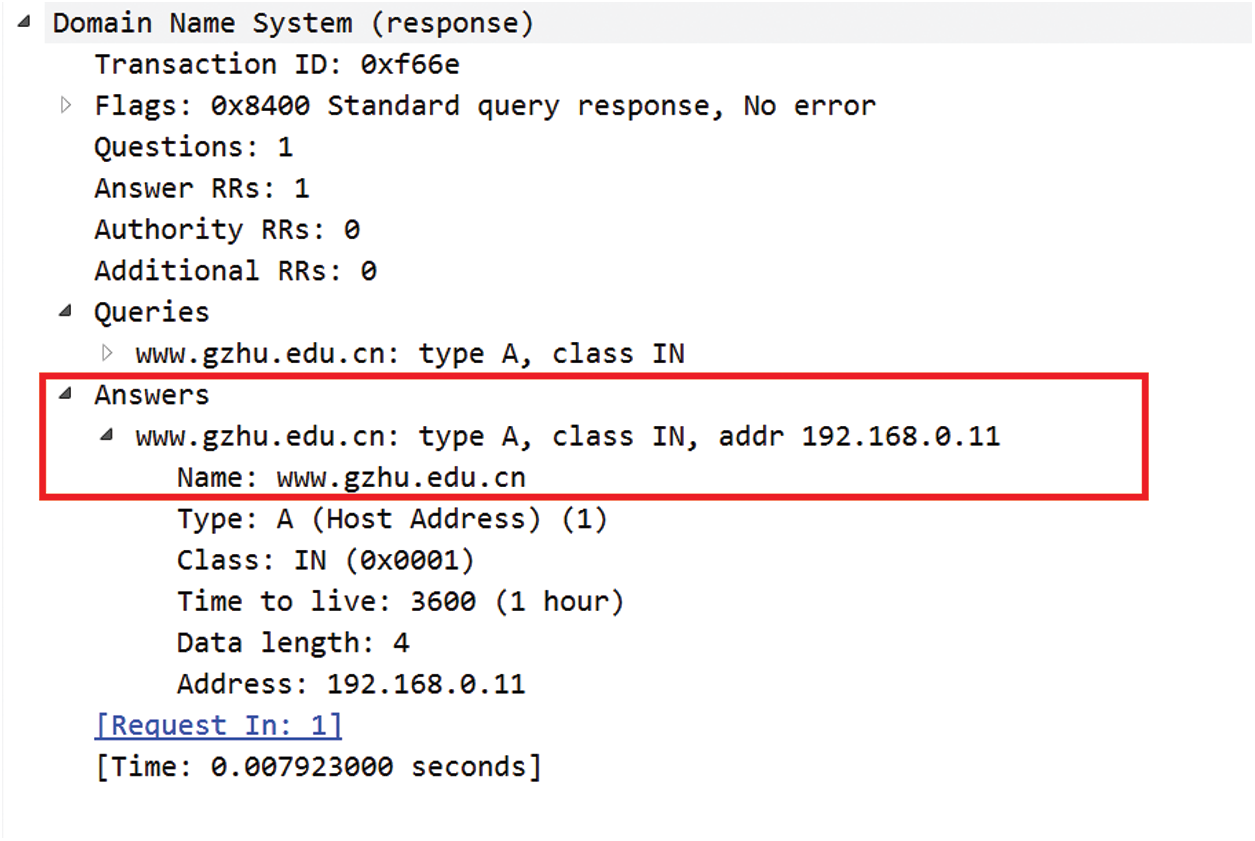1255x841 pixels.
Task: Collapse the Queries section
Action: tap(66, 311)
